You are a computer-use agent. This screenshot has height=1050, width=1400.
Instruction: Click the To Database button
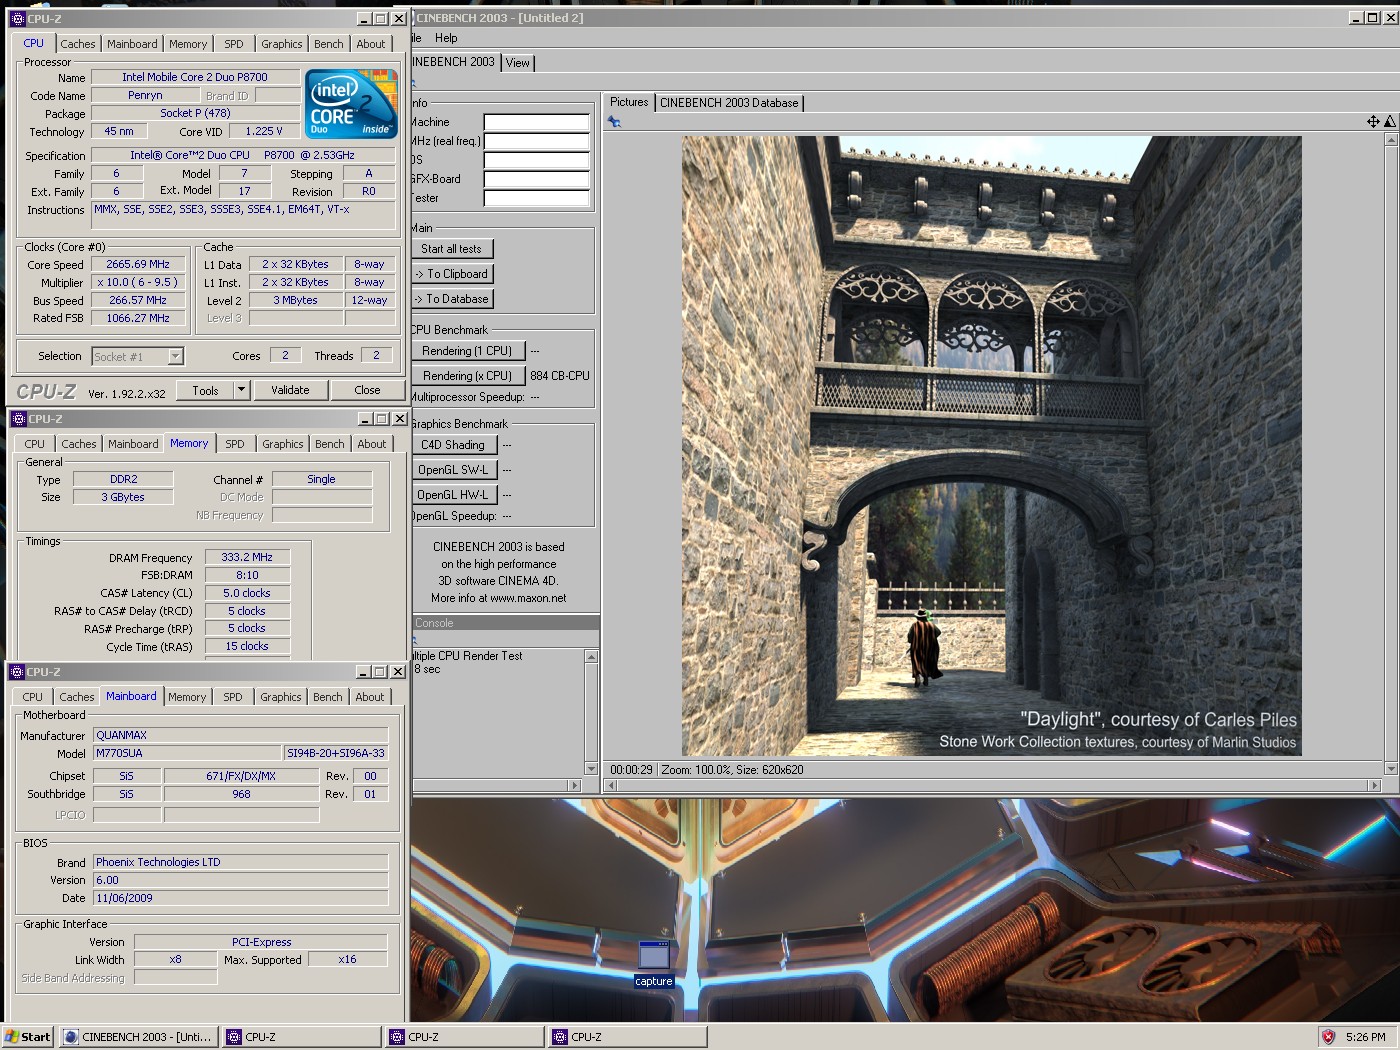click(x=451, y=299)
